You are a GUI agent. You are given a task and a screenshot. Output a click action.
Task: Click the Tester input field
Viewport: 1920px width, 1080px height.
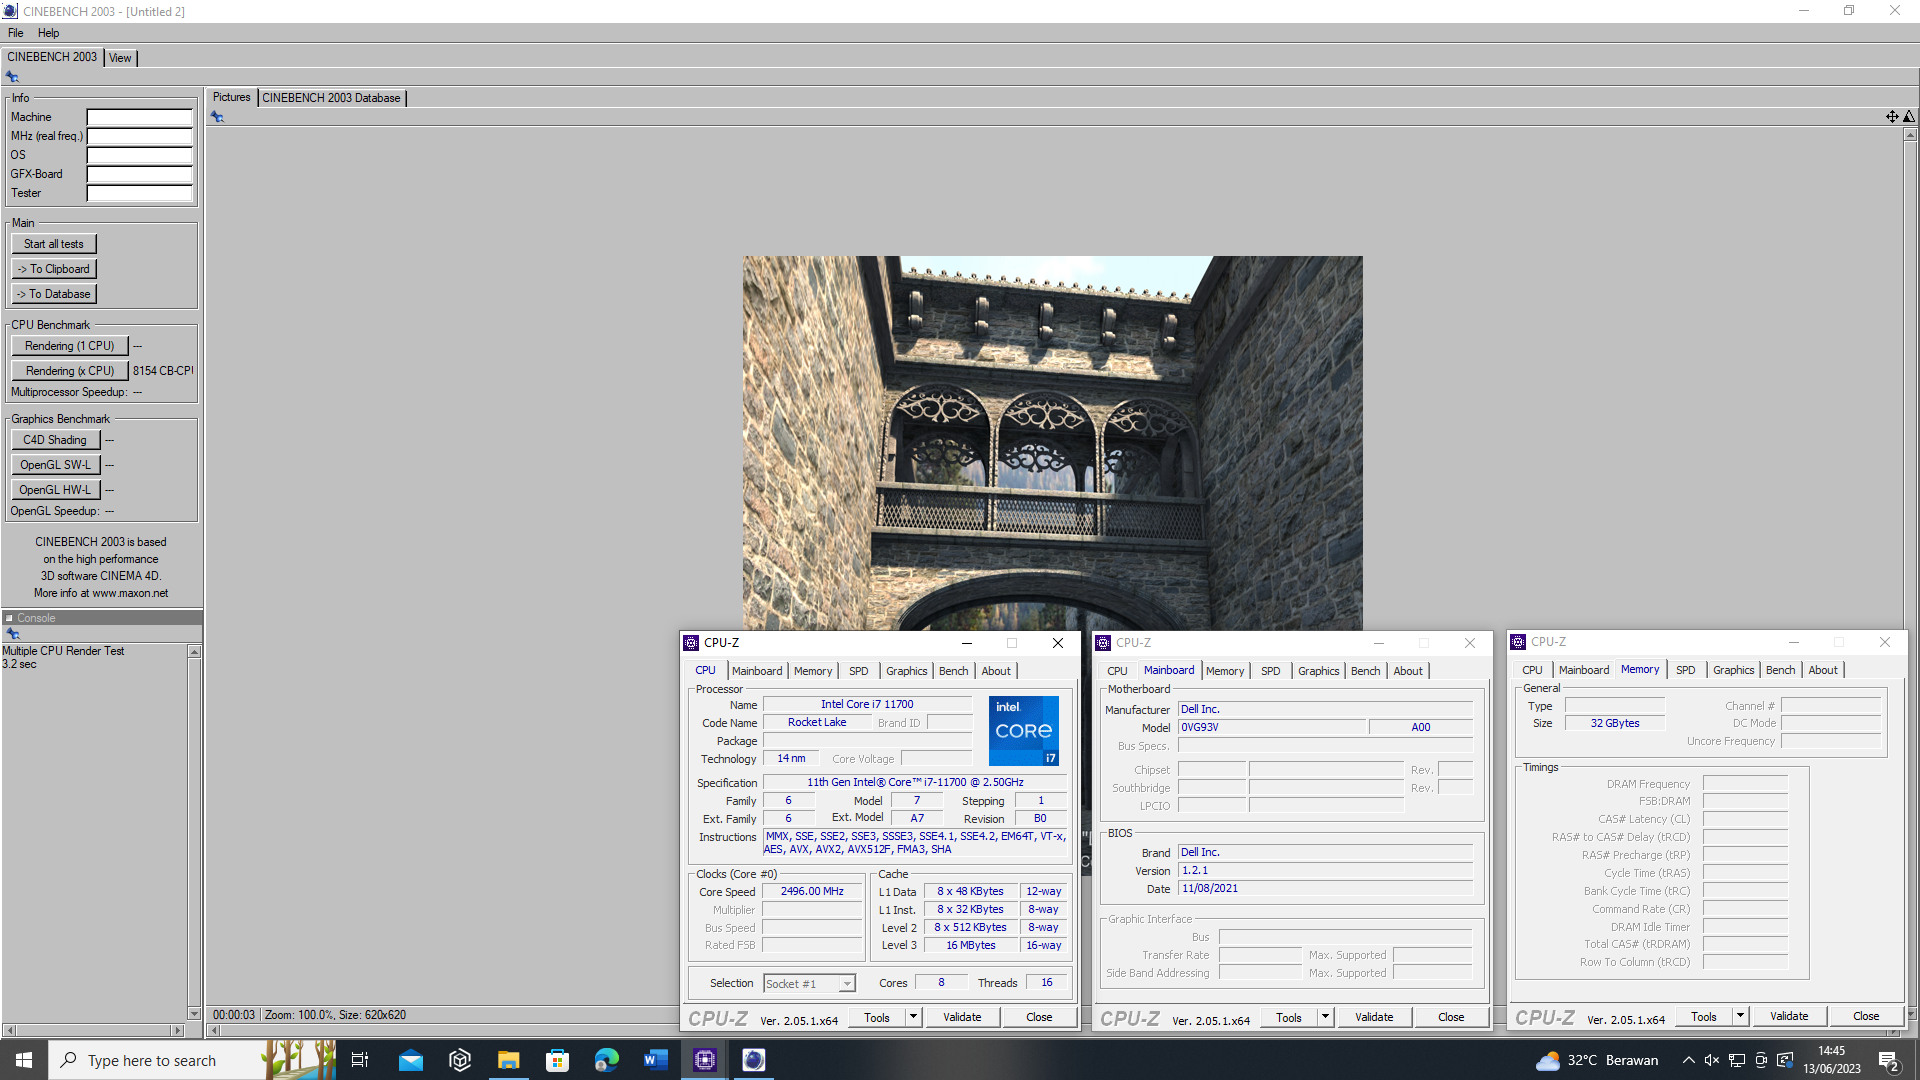pos(139,193)
